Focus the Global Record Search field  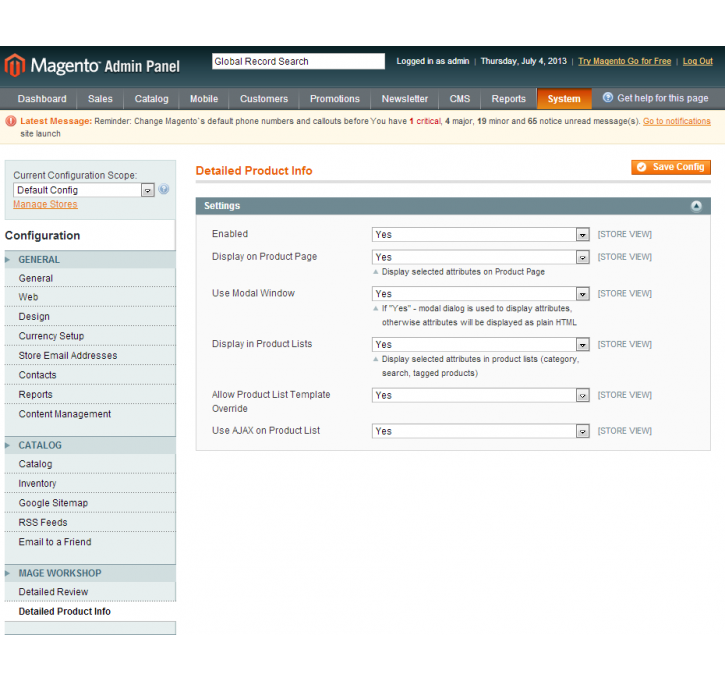coord(298,61)
